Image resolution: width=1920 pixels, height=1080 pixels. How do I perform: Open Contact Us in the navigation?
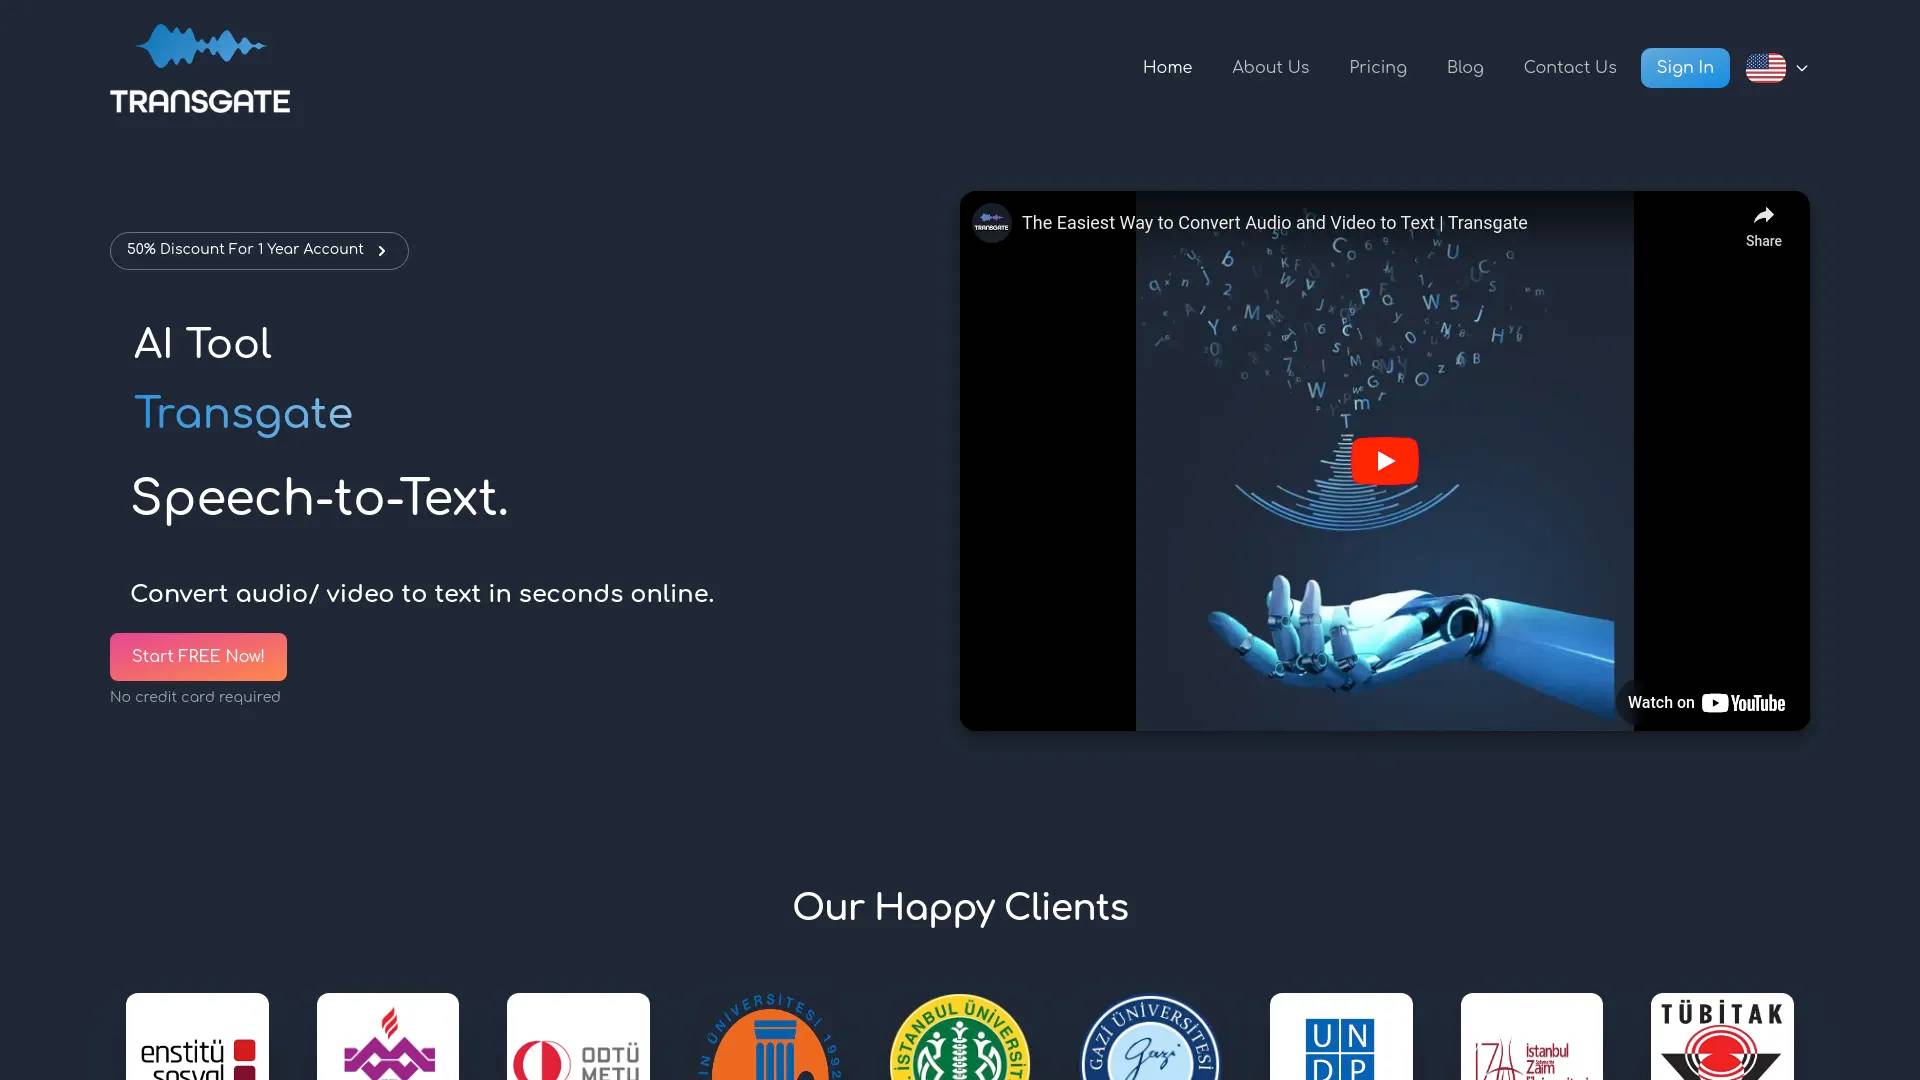(x=1569, y=67)
